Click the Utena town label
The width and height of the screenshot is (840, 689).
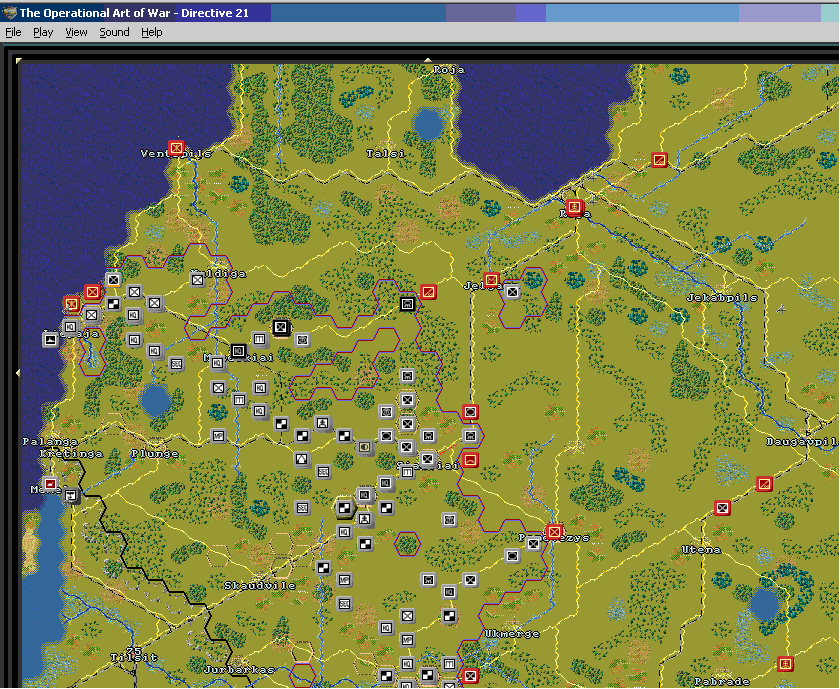tap(701, 549)
